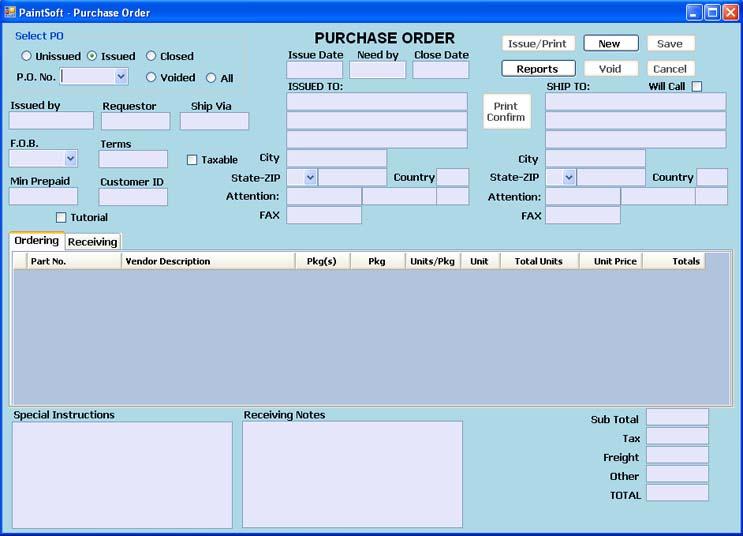Open the Reports button
Image resolution: width=743 pixels, height=536 pixels.
[538, 69]
